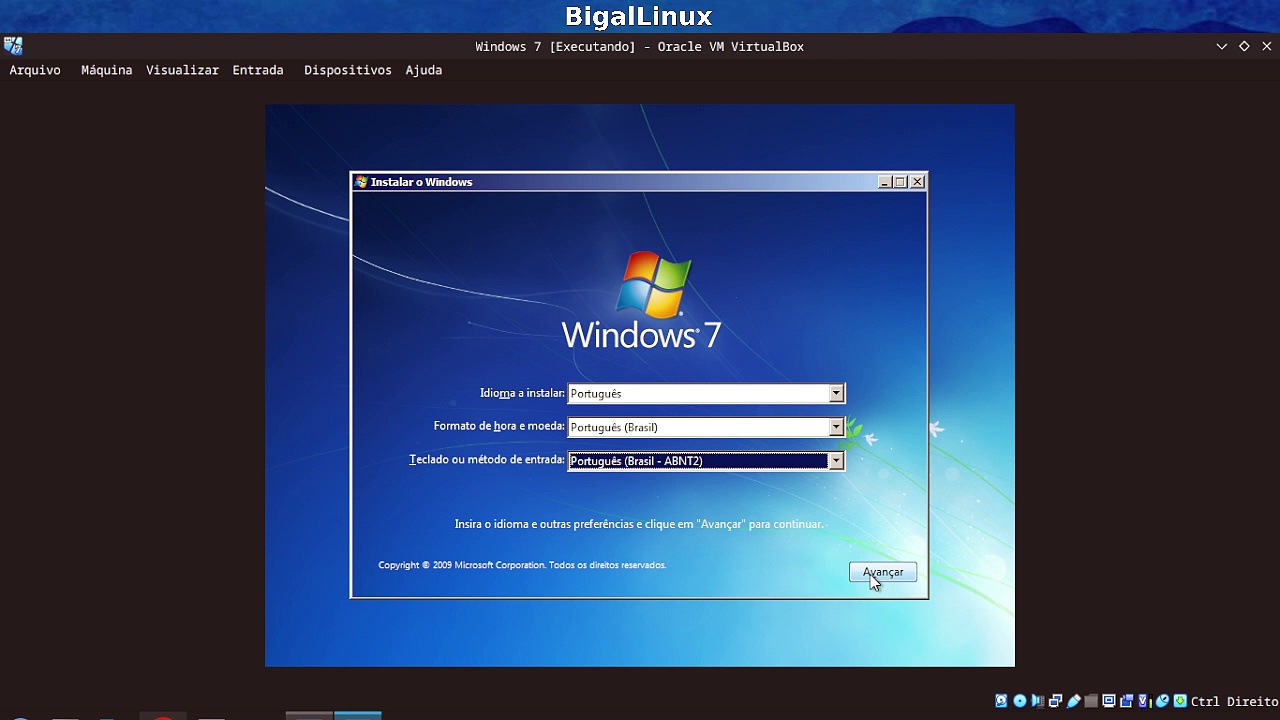This screenshot has height=720, width=1280.
Task: Click the optical disc status icon
Action: coord(1020,701)
